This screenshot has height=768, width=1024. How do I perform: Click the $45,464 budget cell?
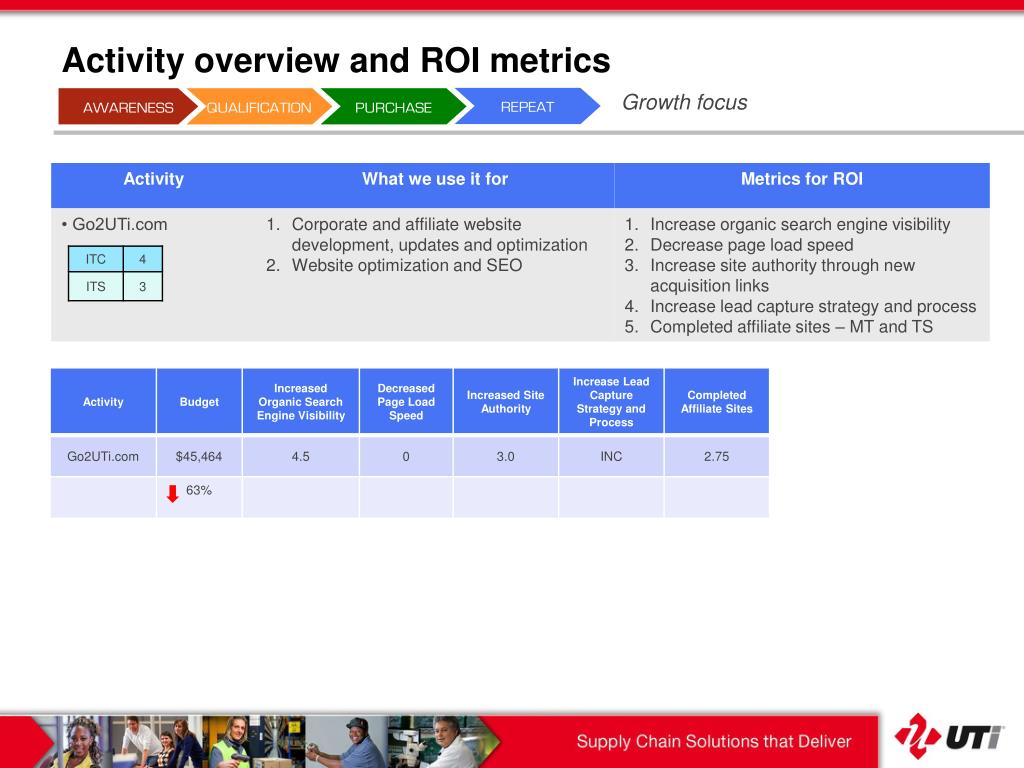click(199, 456)
